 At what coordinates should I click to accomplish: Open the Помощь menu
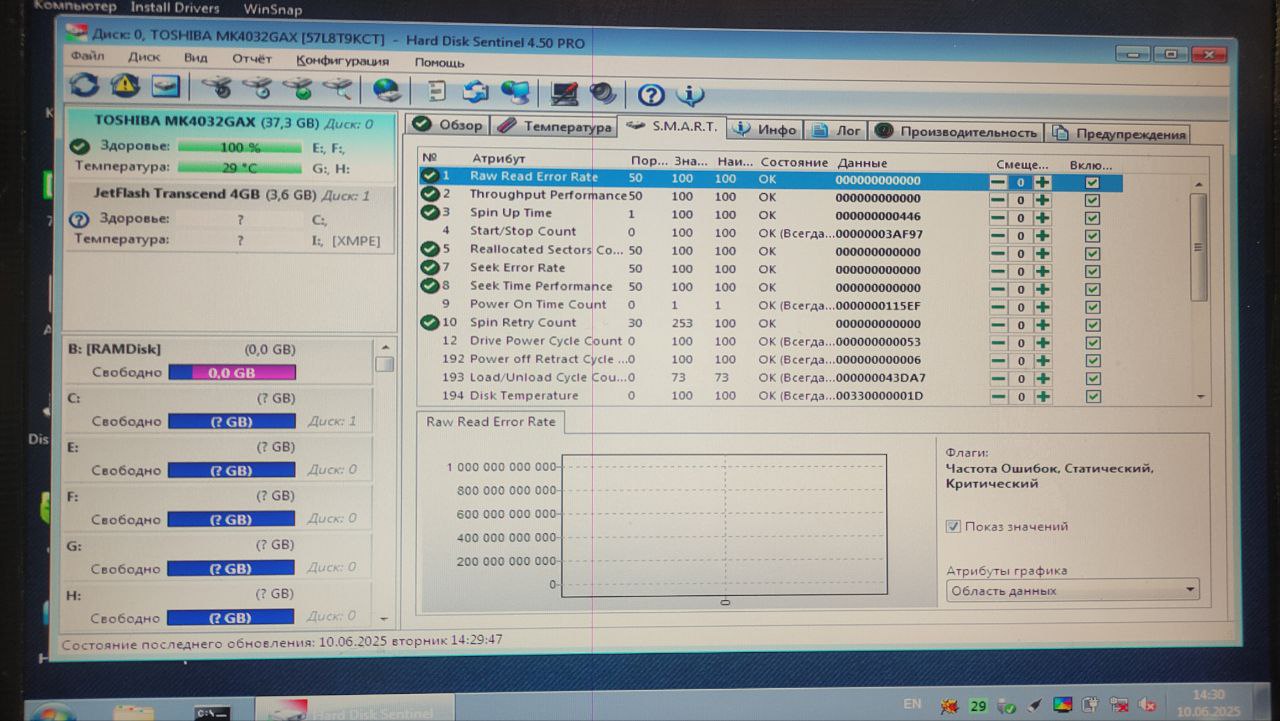point(439,62)
